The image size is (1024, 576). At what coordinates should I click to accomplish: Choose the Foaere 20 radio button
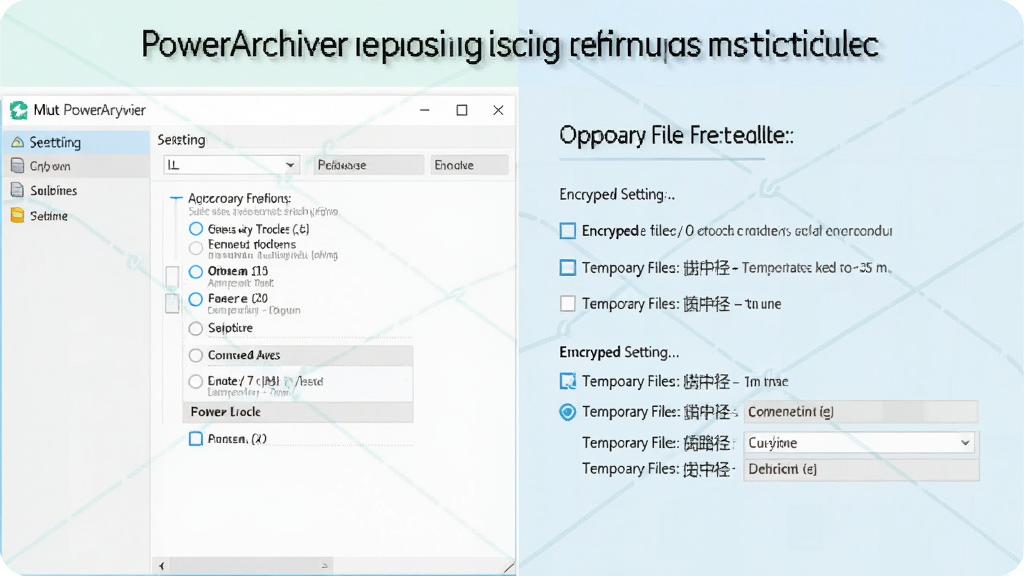click(195, 299)
